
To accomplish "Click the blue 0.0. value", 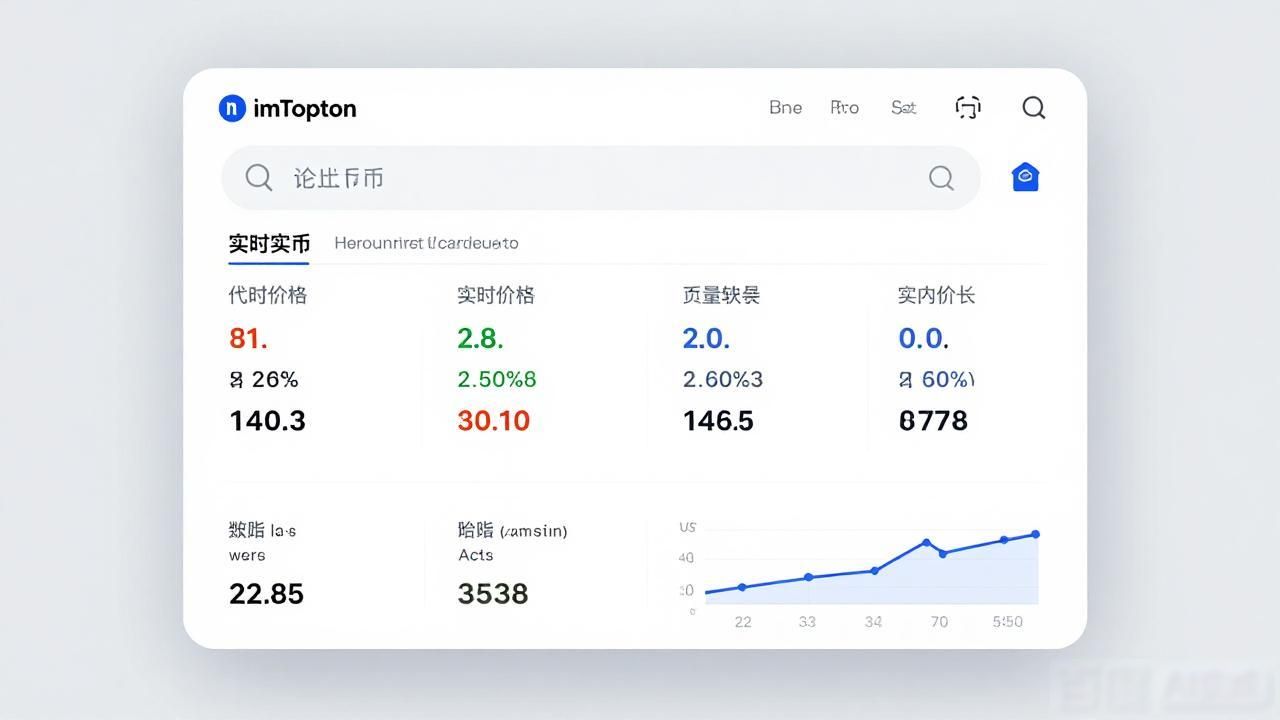I will click(923, 338).
